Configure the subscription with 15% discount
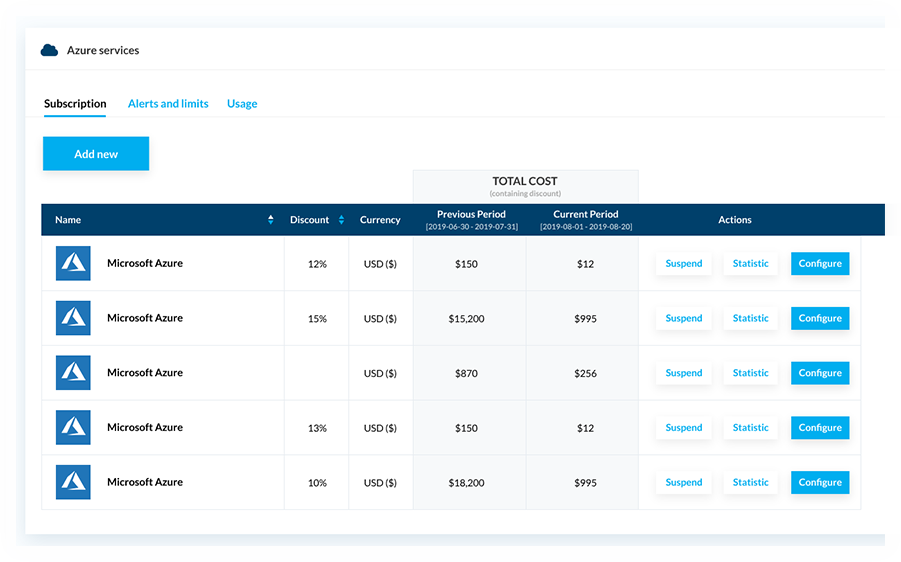The image size is (901, 562). (x=820, y=318)
